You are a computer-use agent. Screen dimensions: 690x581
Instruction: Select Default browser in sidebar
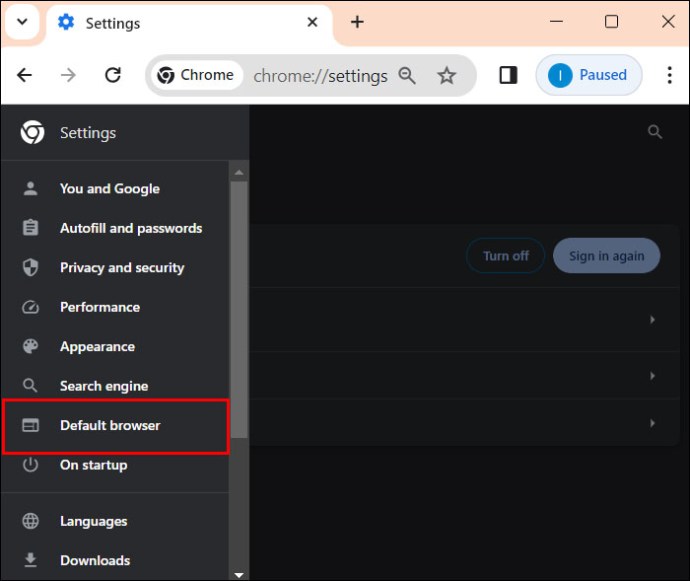pyautogui.click(x=115, y=426)
